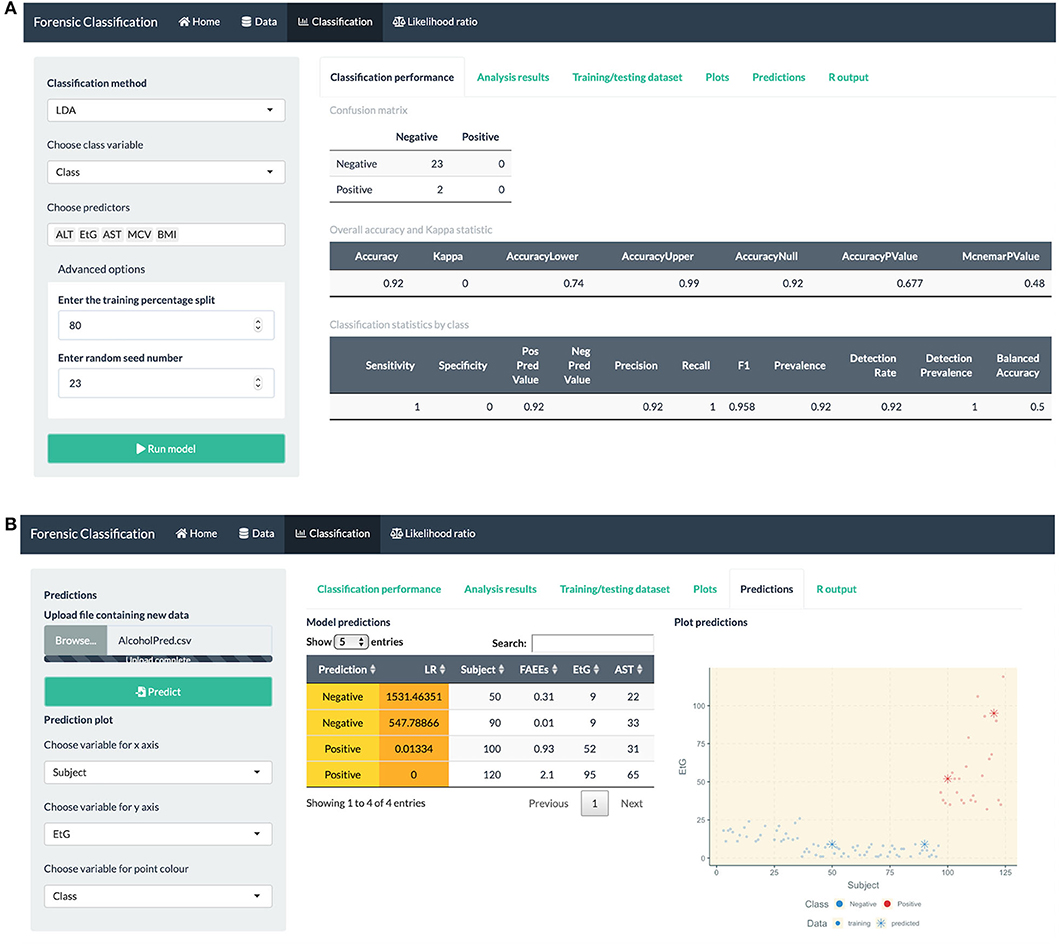
Task: Sort table by FAEEs column
Action: click(x=538, y=669)
